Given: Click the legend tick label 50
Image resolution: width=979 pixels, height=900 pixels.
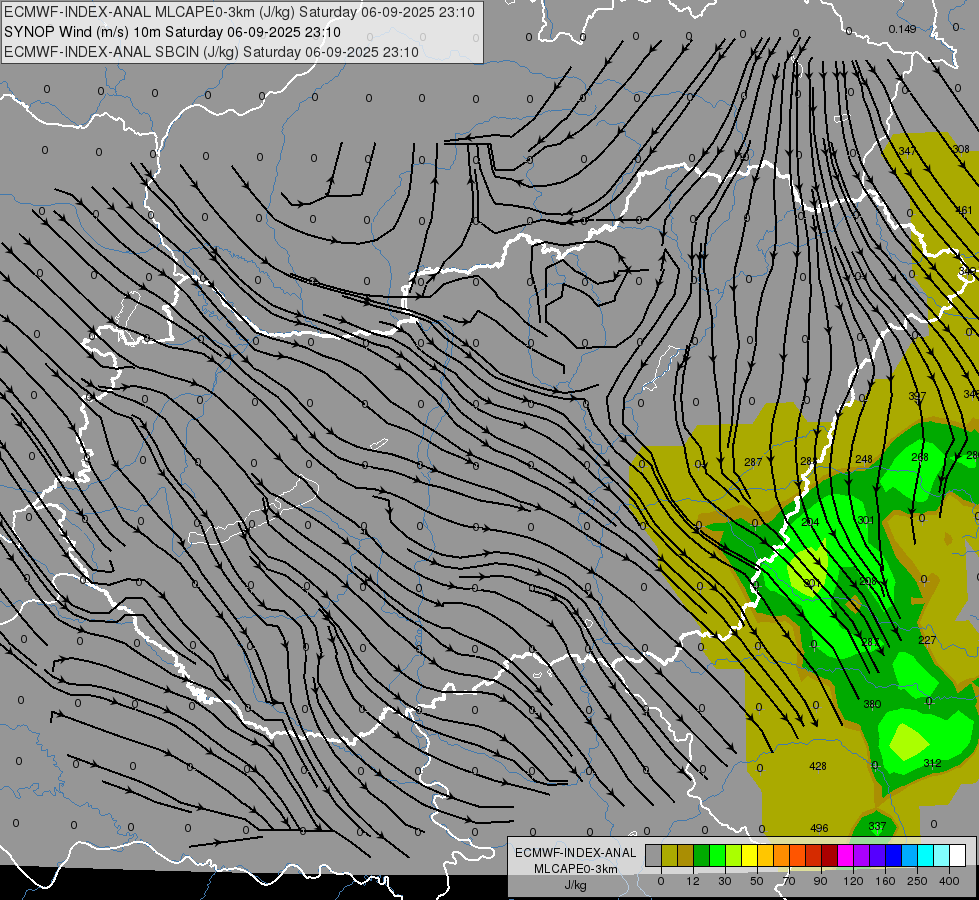Looking at the screenshot, I should [757, 882].
